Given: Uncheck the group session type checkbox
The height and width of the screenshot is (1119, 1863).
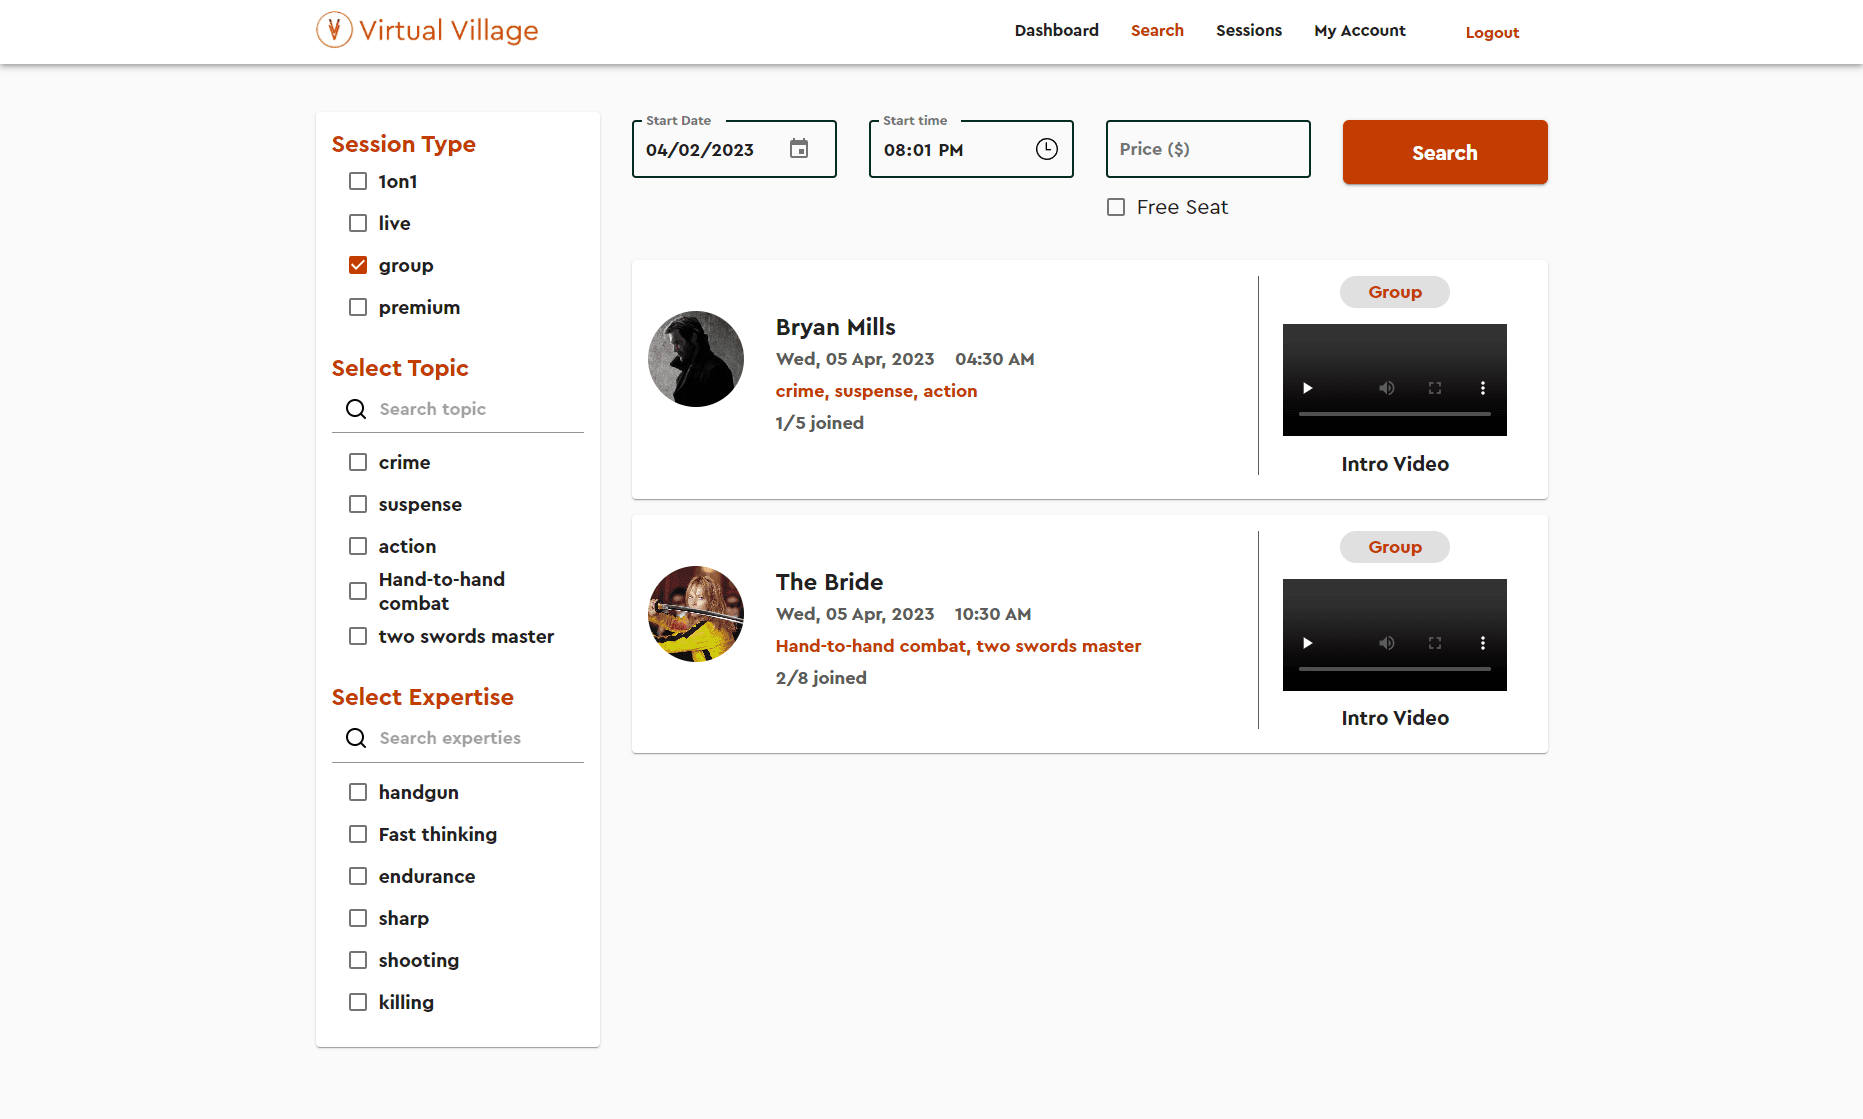Looking at the screenshot, I should [358, 265].
